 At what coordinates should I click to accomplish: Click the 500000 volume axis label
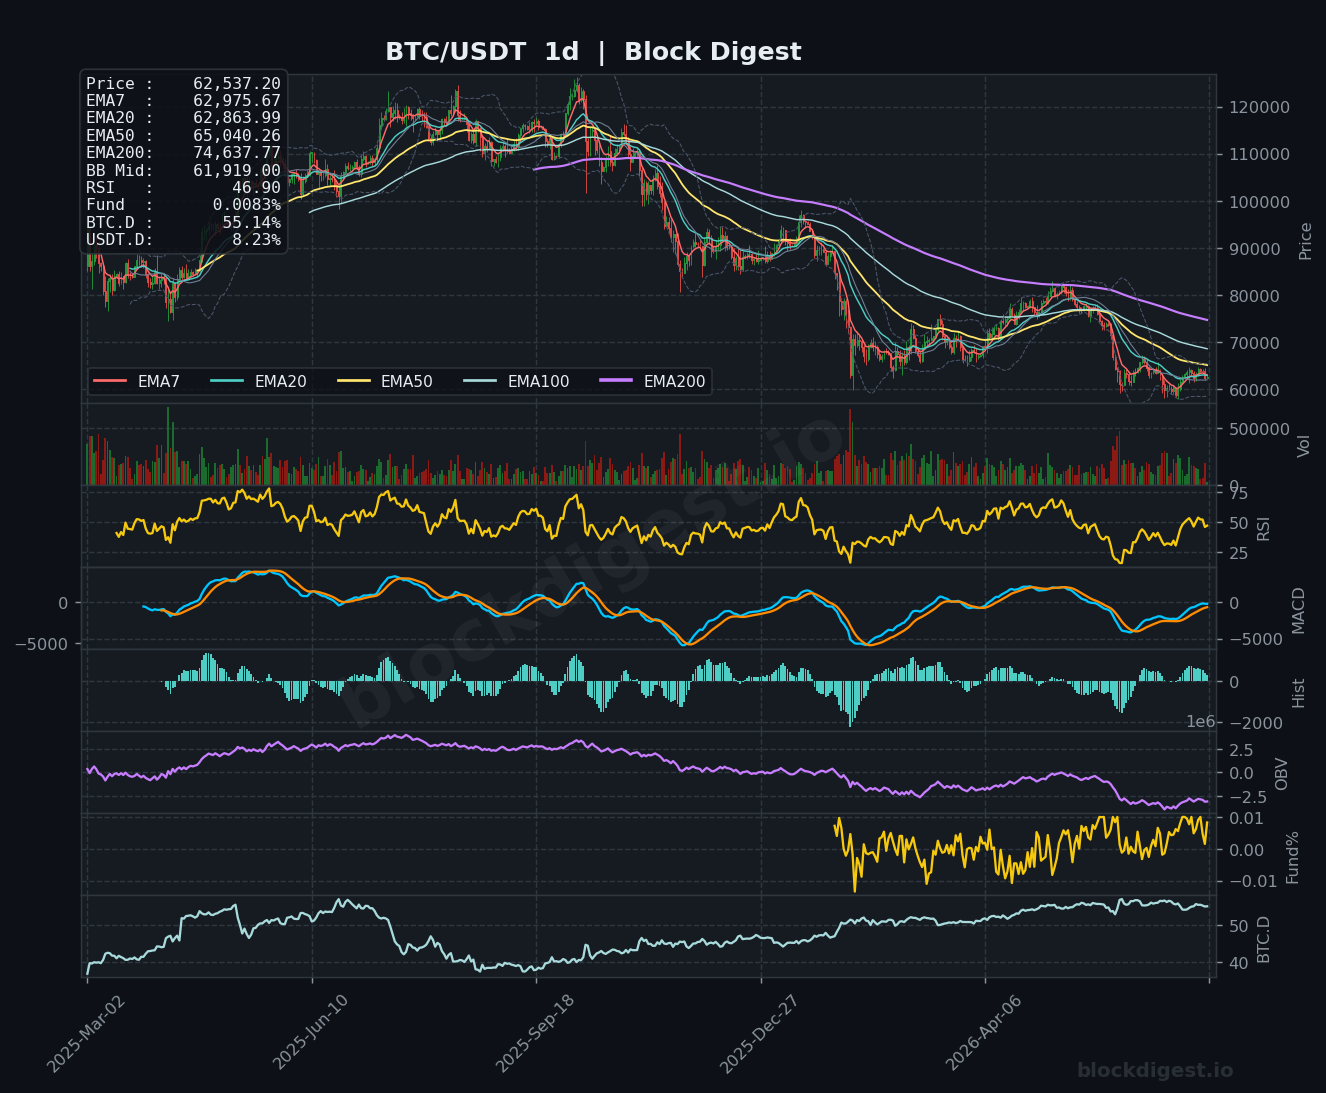(x=1260, y=429)
